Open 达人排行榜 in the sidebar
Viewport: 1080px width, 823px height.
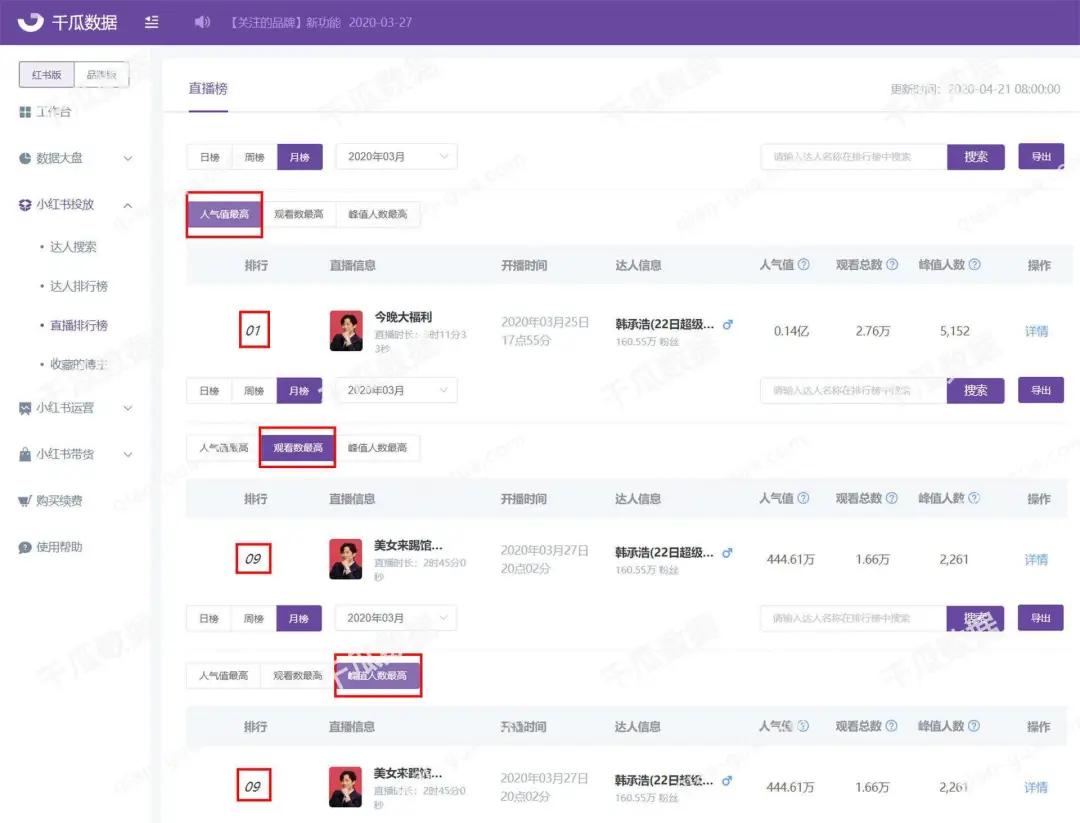79,286
